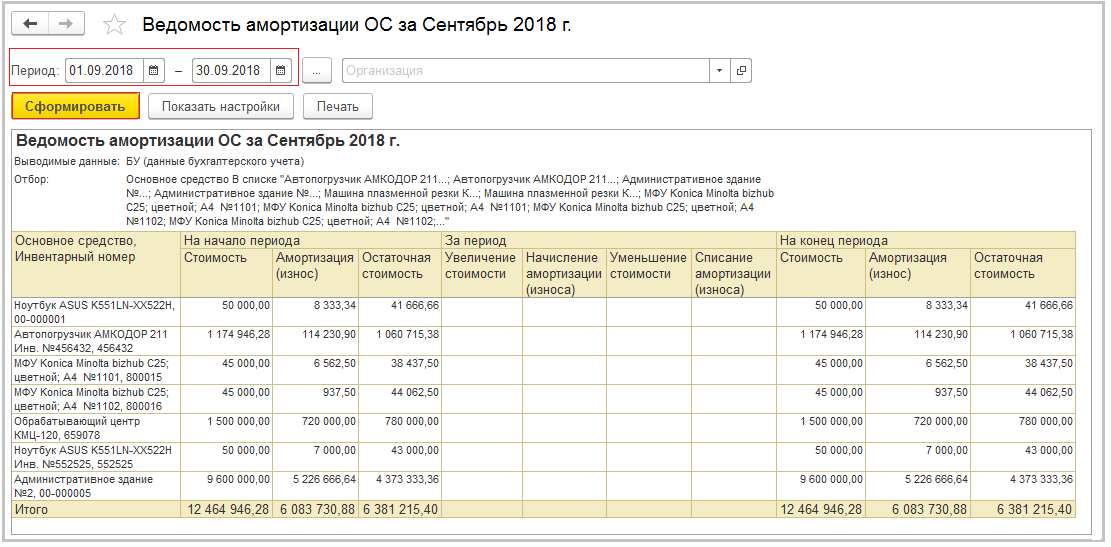Go forward with the right arrow button
1111x547 pixels.
pos(66,24)
